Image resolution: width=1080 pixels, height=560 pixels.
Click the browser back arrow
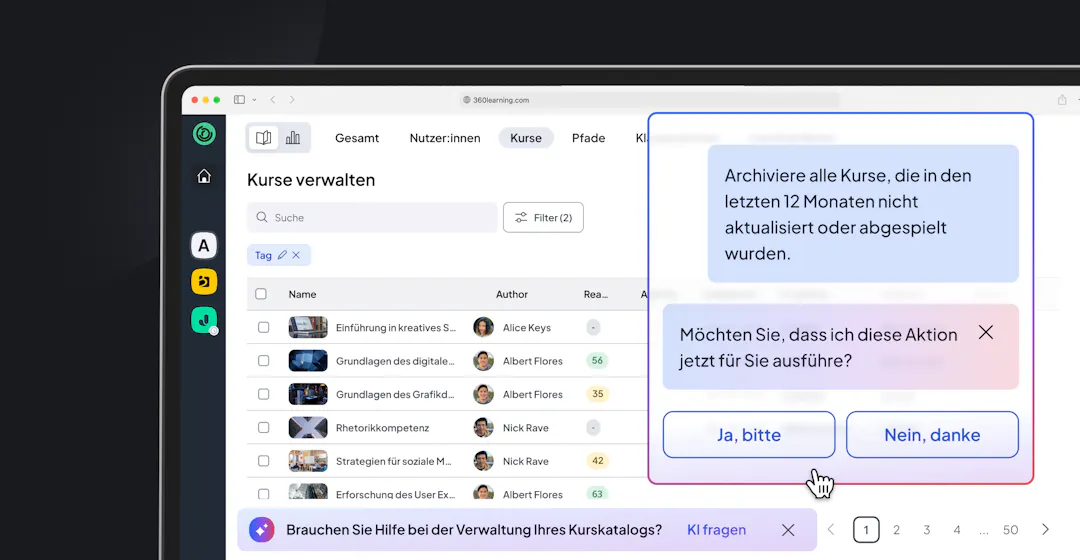click(x=273, y=100)
